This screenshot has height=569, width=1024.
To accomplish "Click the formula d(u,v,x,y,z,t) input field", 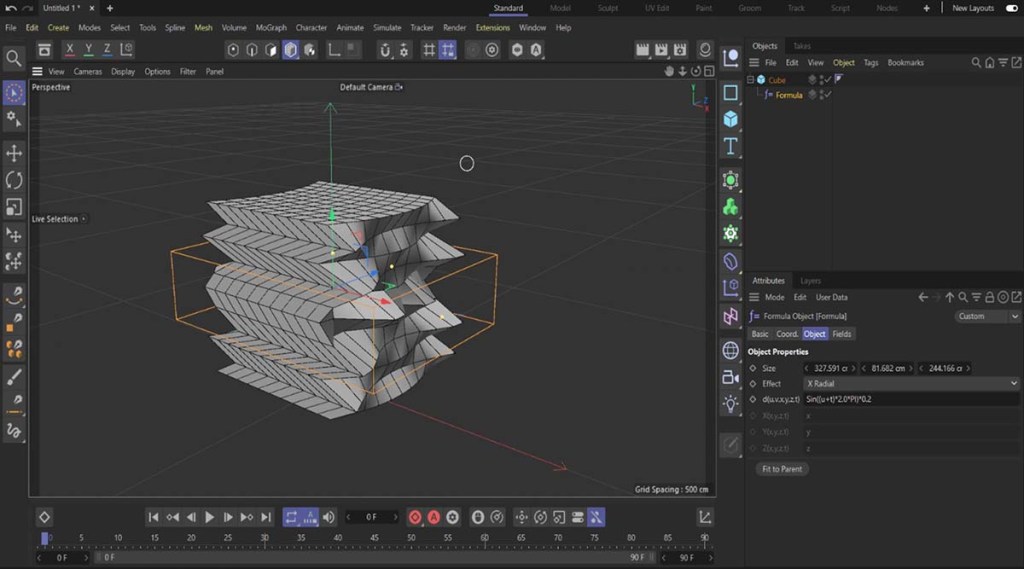I will (911, 399).
